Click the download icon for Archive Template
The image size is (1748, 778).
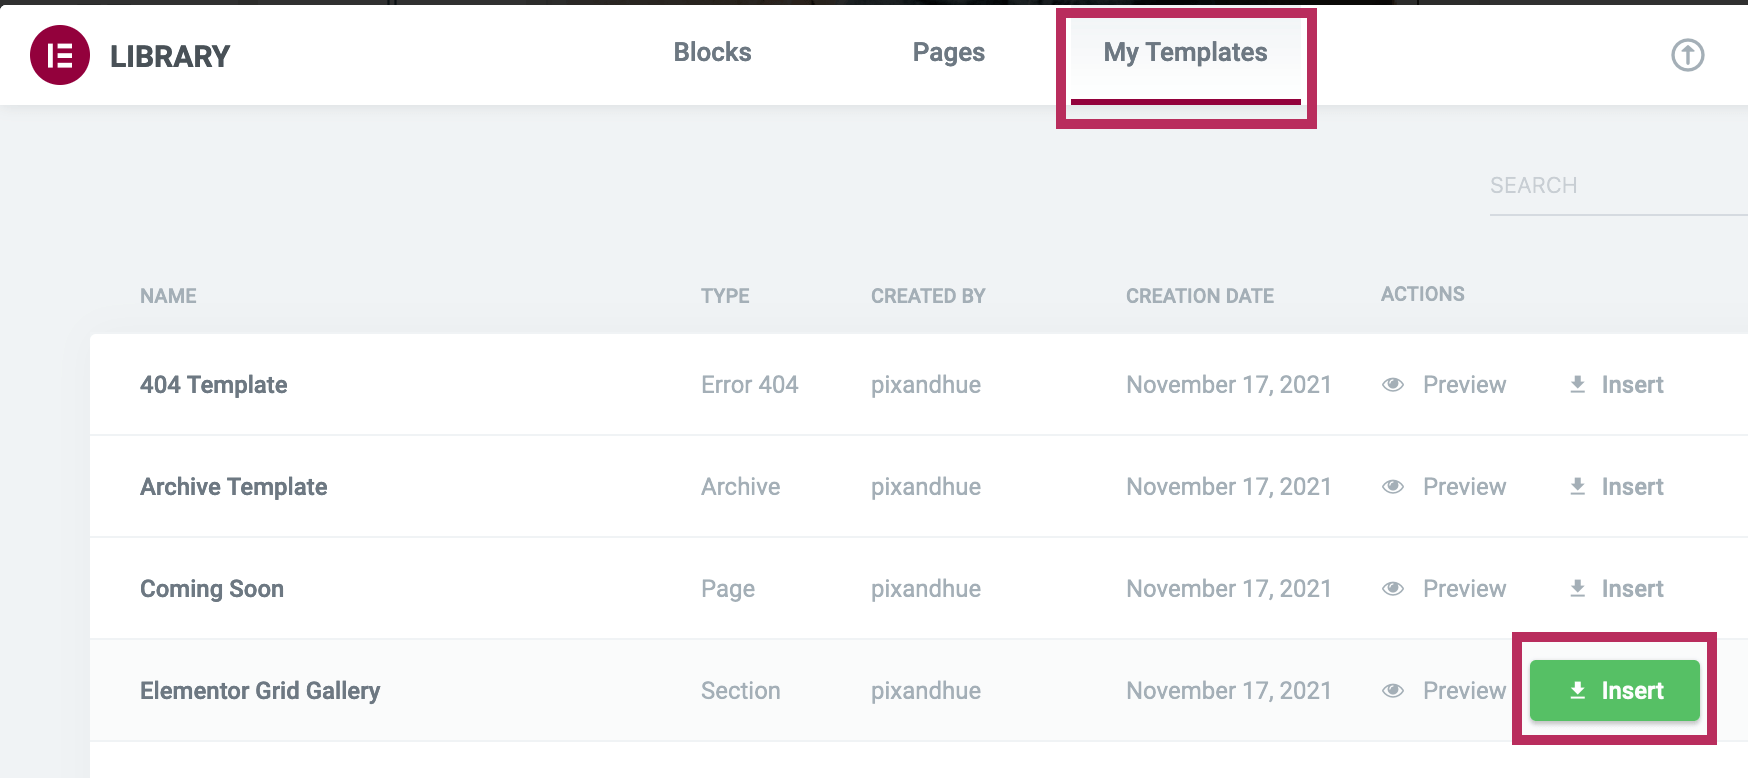(x=1578, y=487)
